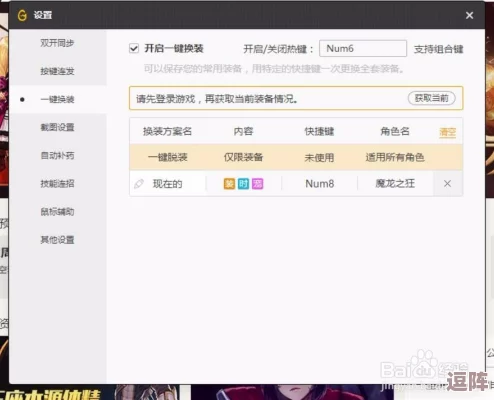
Task: Click the 仅限装备 content cell
Action: (x=243, y=157)
